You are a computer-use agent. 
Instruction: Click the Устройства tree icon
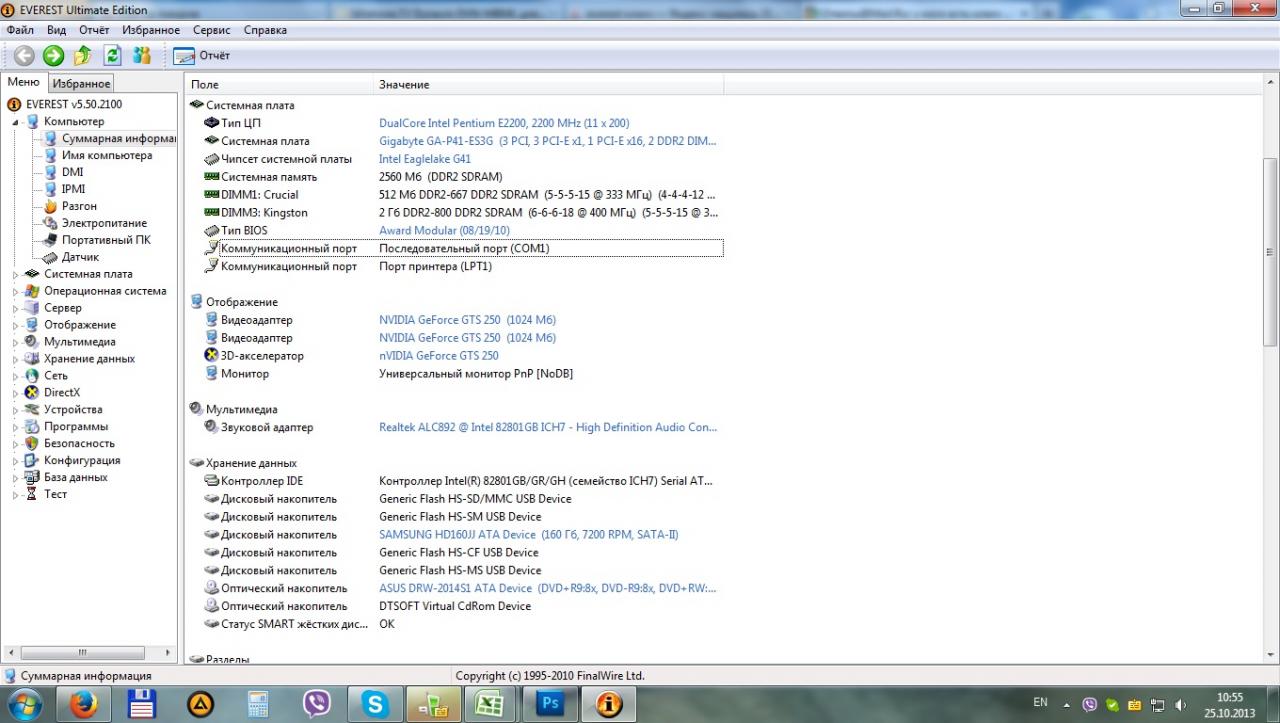33,410
